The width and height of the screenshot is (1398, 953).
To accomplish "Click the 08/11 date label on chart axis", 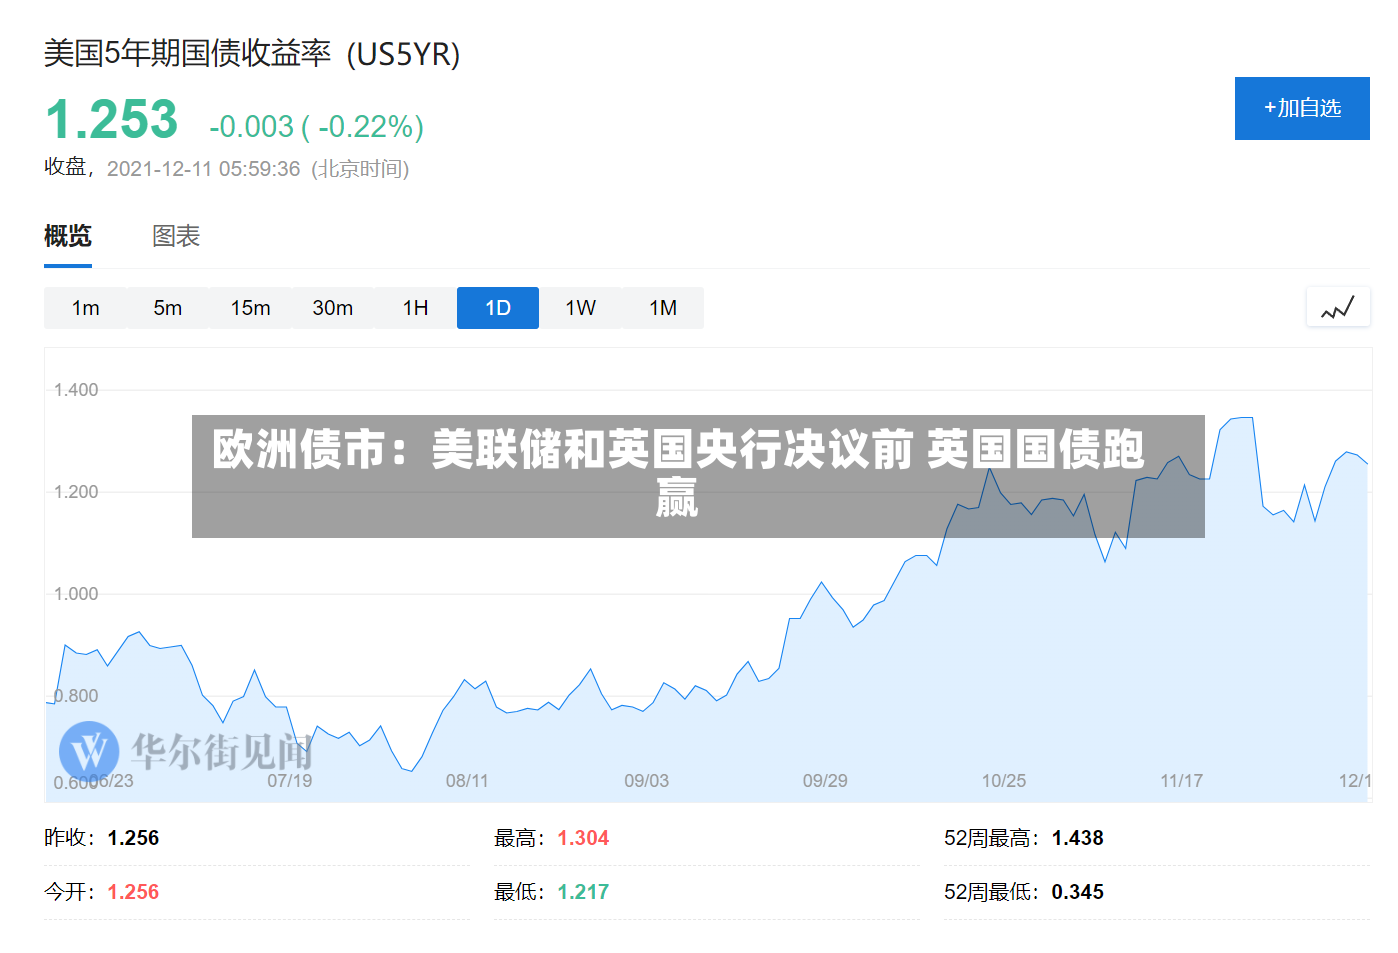I will [x=467, y=781].
